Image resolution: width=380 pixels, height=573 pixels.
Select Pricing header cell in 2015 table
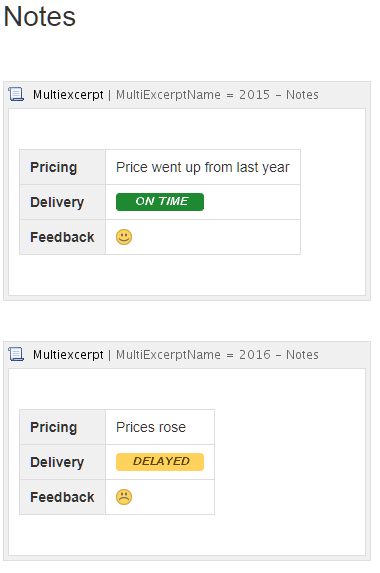click(x=62, y=167)
